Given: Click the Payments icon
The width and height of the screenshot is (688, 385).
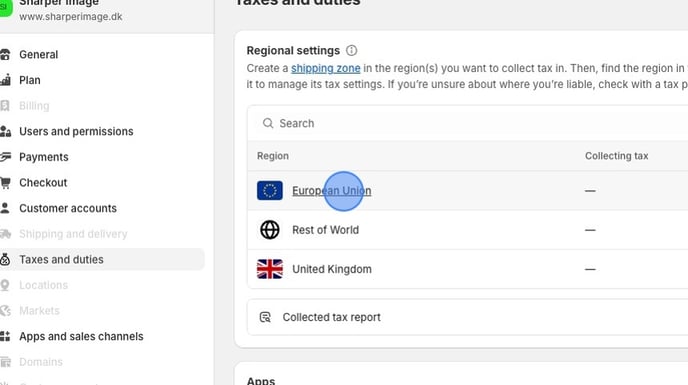Looking at the screenshot, I should pyautogui.click(x=5, y=157).
